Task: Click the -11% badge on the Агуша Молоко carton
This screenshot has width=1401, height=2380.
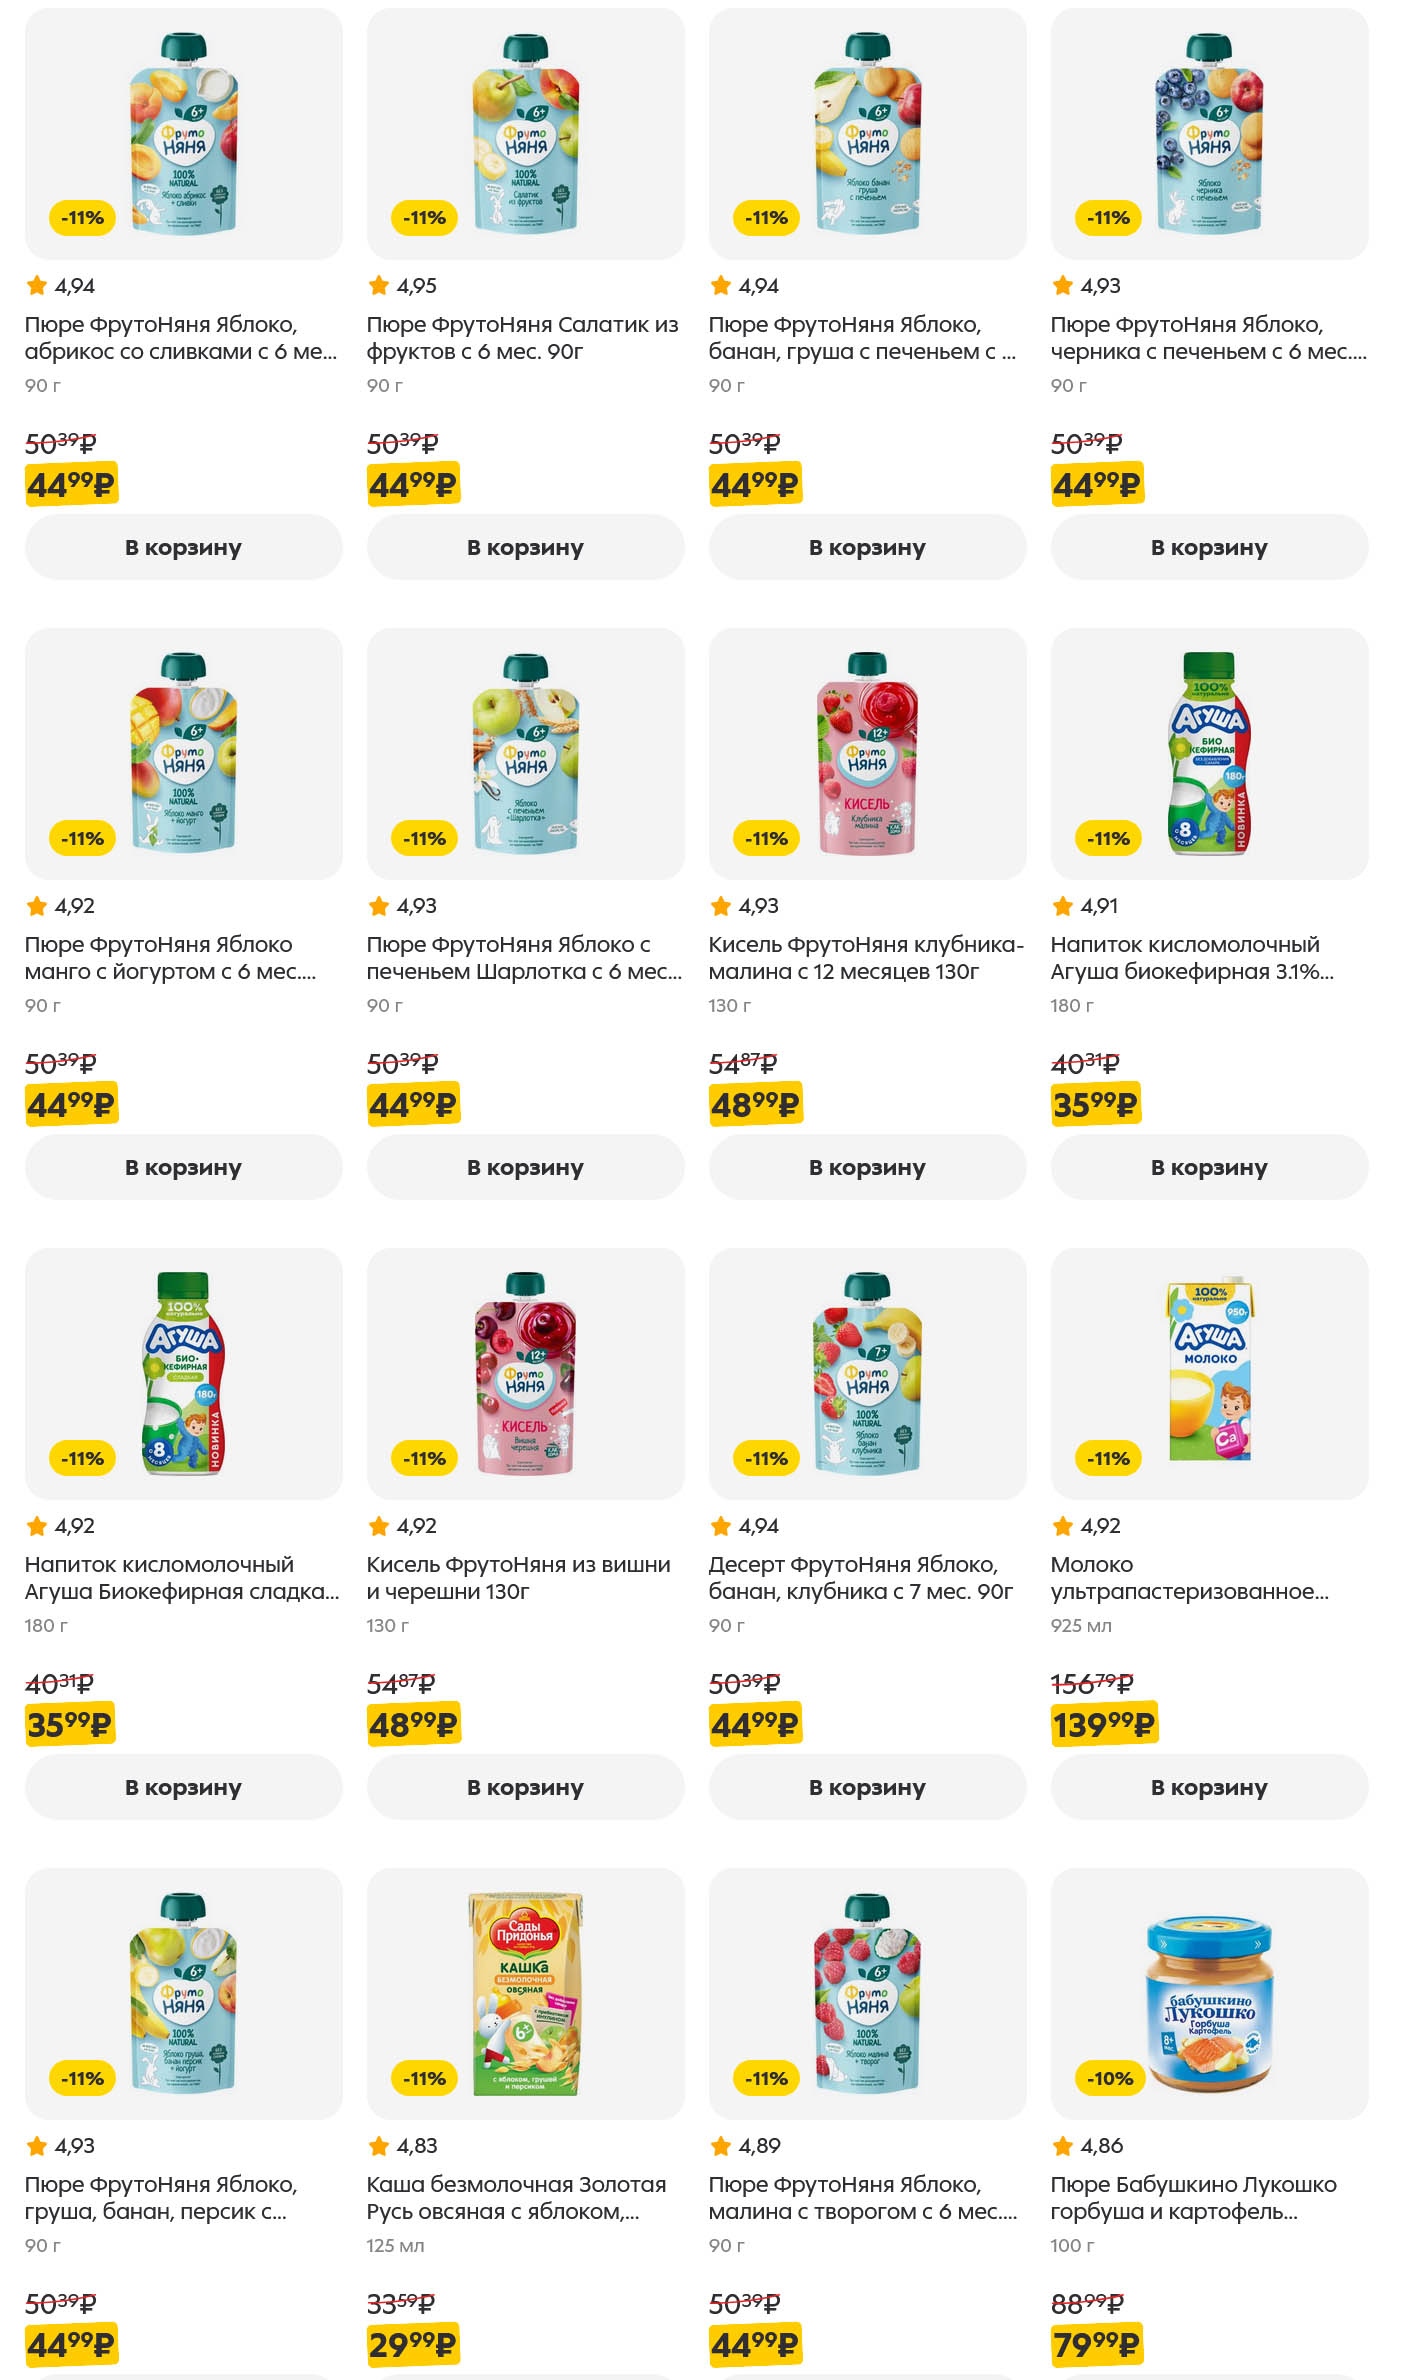Action: pyautogui.click(x=1109, y=1458)
